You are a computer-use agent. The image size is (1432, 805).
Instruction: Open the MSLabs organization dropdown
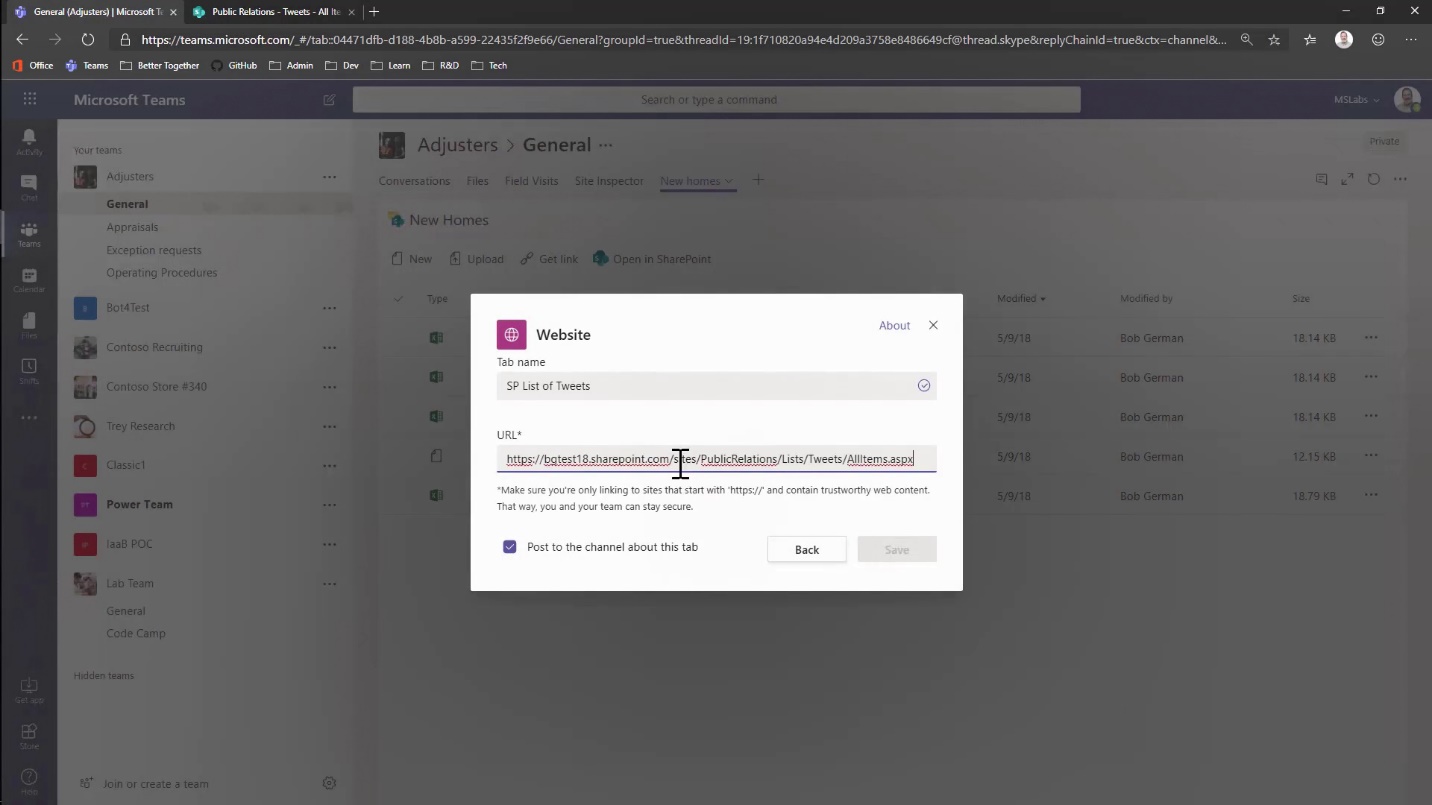pyautogui.click(x=1356, y=100)
